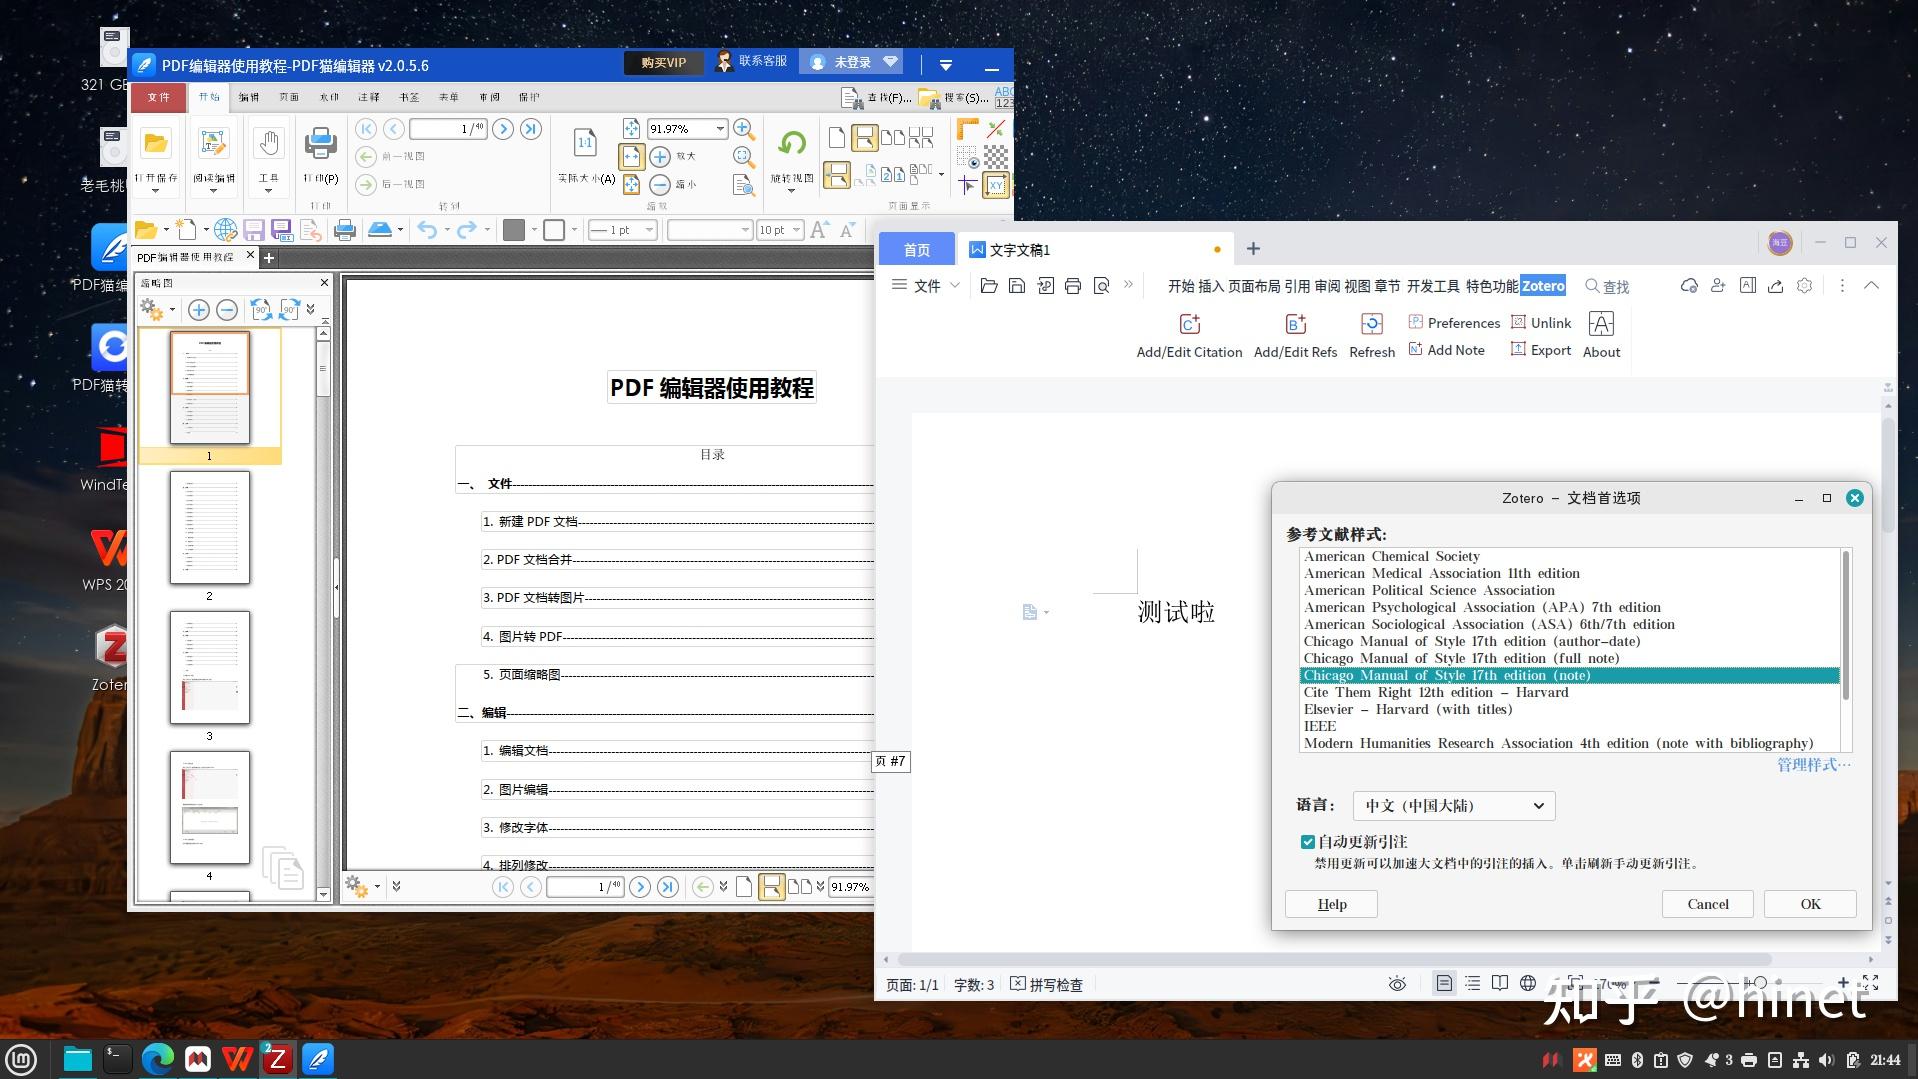Switch to page layout view in WPS status bar
Screen dimensions: 1918x1079
(x=1444, y=984)
